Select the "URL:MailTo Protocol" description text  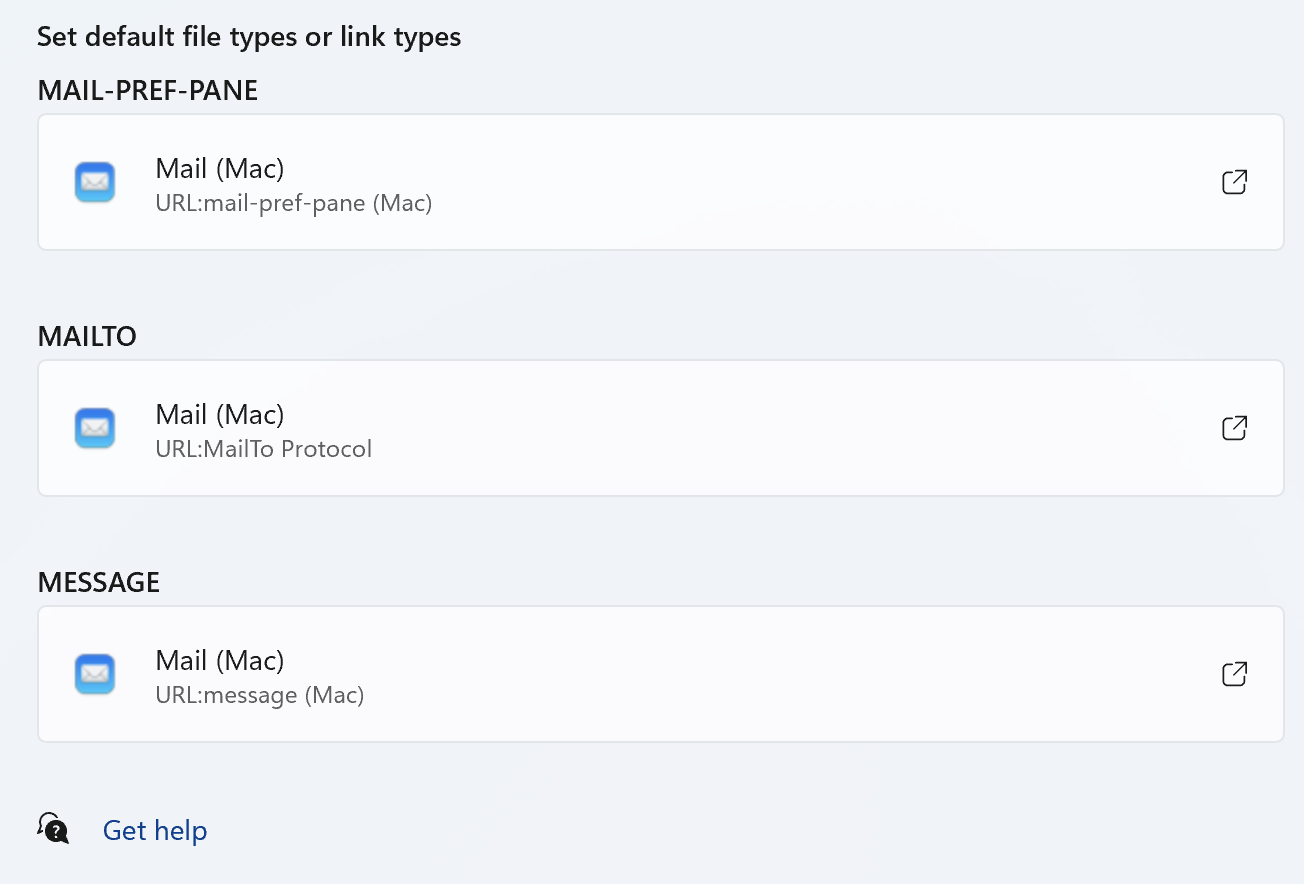264,449
